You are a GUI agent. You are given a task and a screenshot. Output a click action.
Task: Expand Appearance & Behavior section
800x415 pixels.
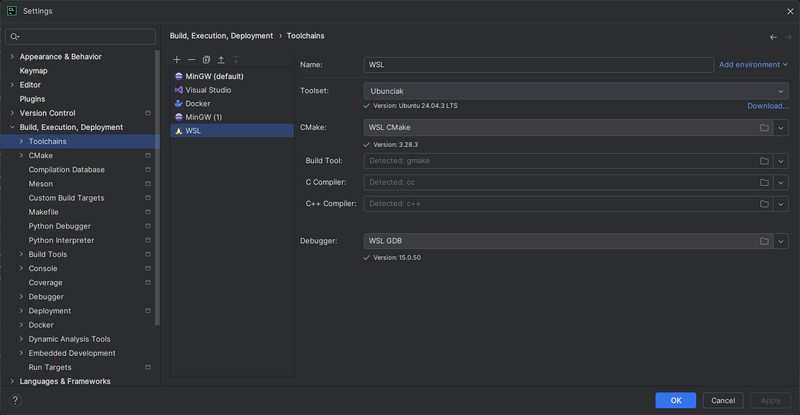[x=12, y=57]
